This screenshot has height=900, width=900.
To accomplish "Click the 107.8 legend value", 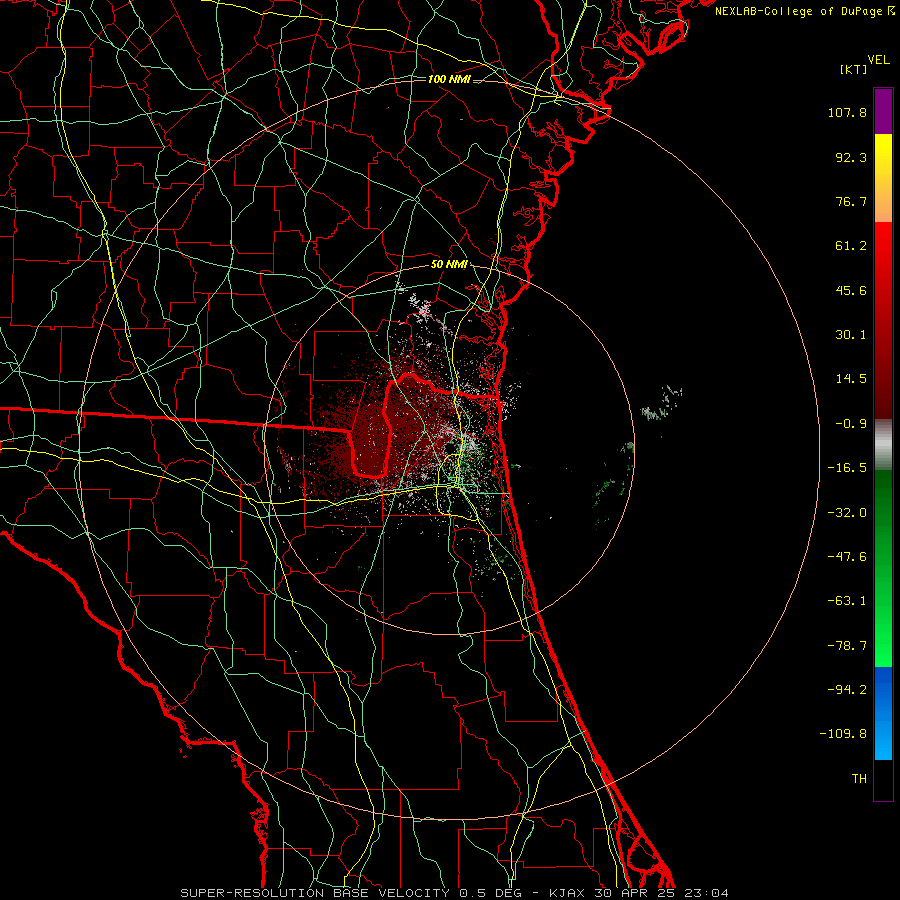I will (847, 112).
